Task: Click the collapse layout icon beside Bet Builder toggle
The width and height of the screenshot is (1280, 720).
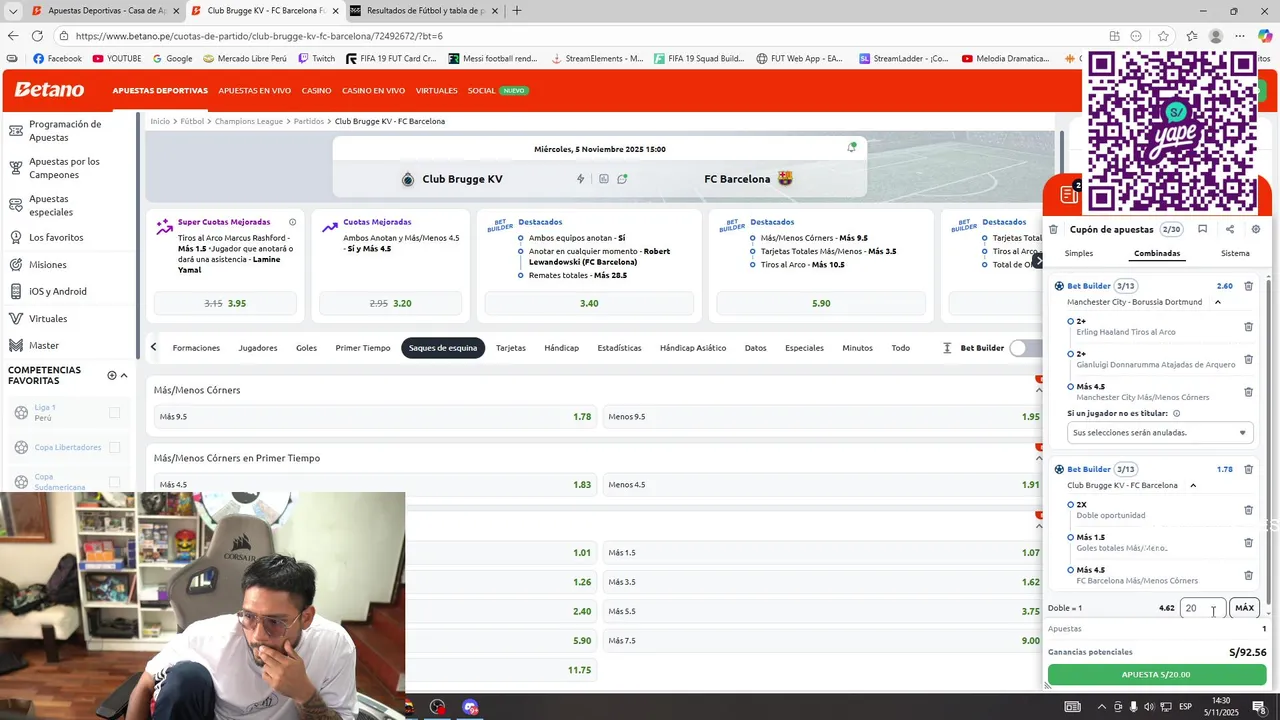Action: tap(947, 348)
